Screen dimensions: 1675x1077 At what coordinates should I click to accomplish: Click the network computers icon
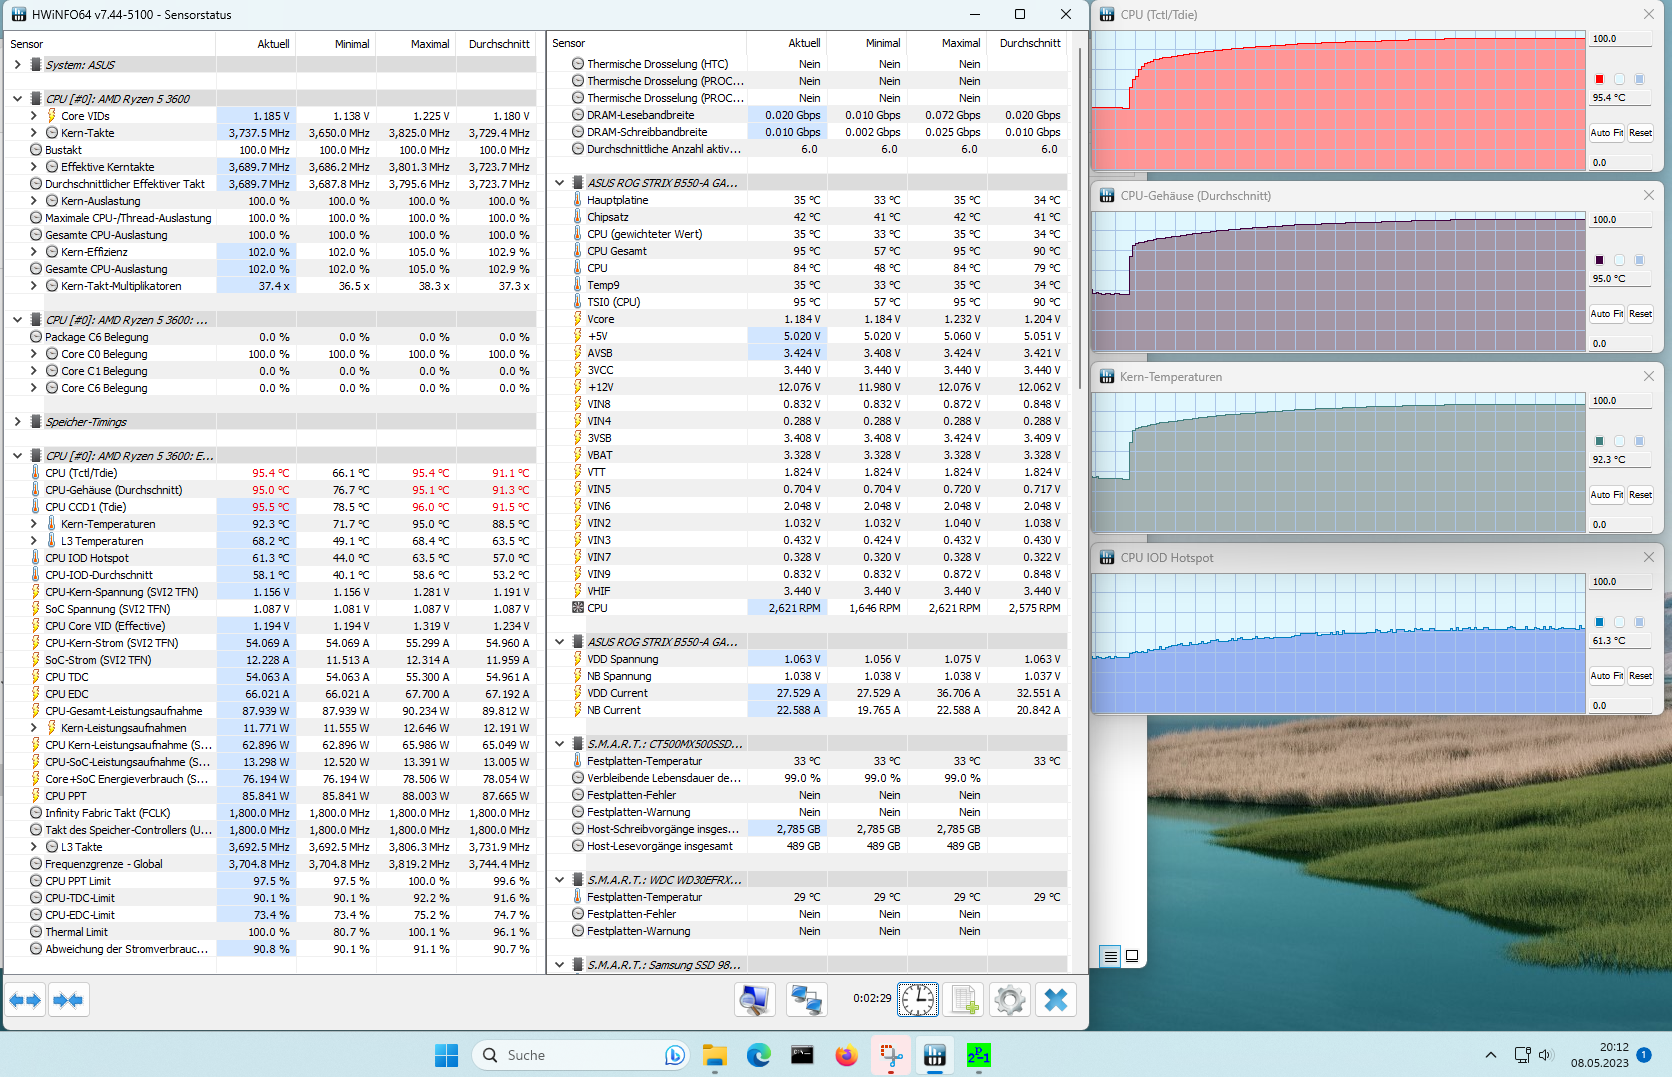click(x=806, y=1000)
